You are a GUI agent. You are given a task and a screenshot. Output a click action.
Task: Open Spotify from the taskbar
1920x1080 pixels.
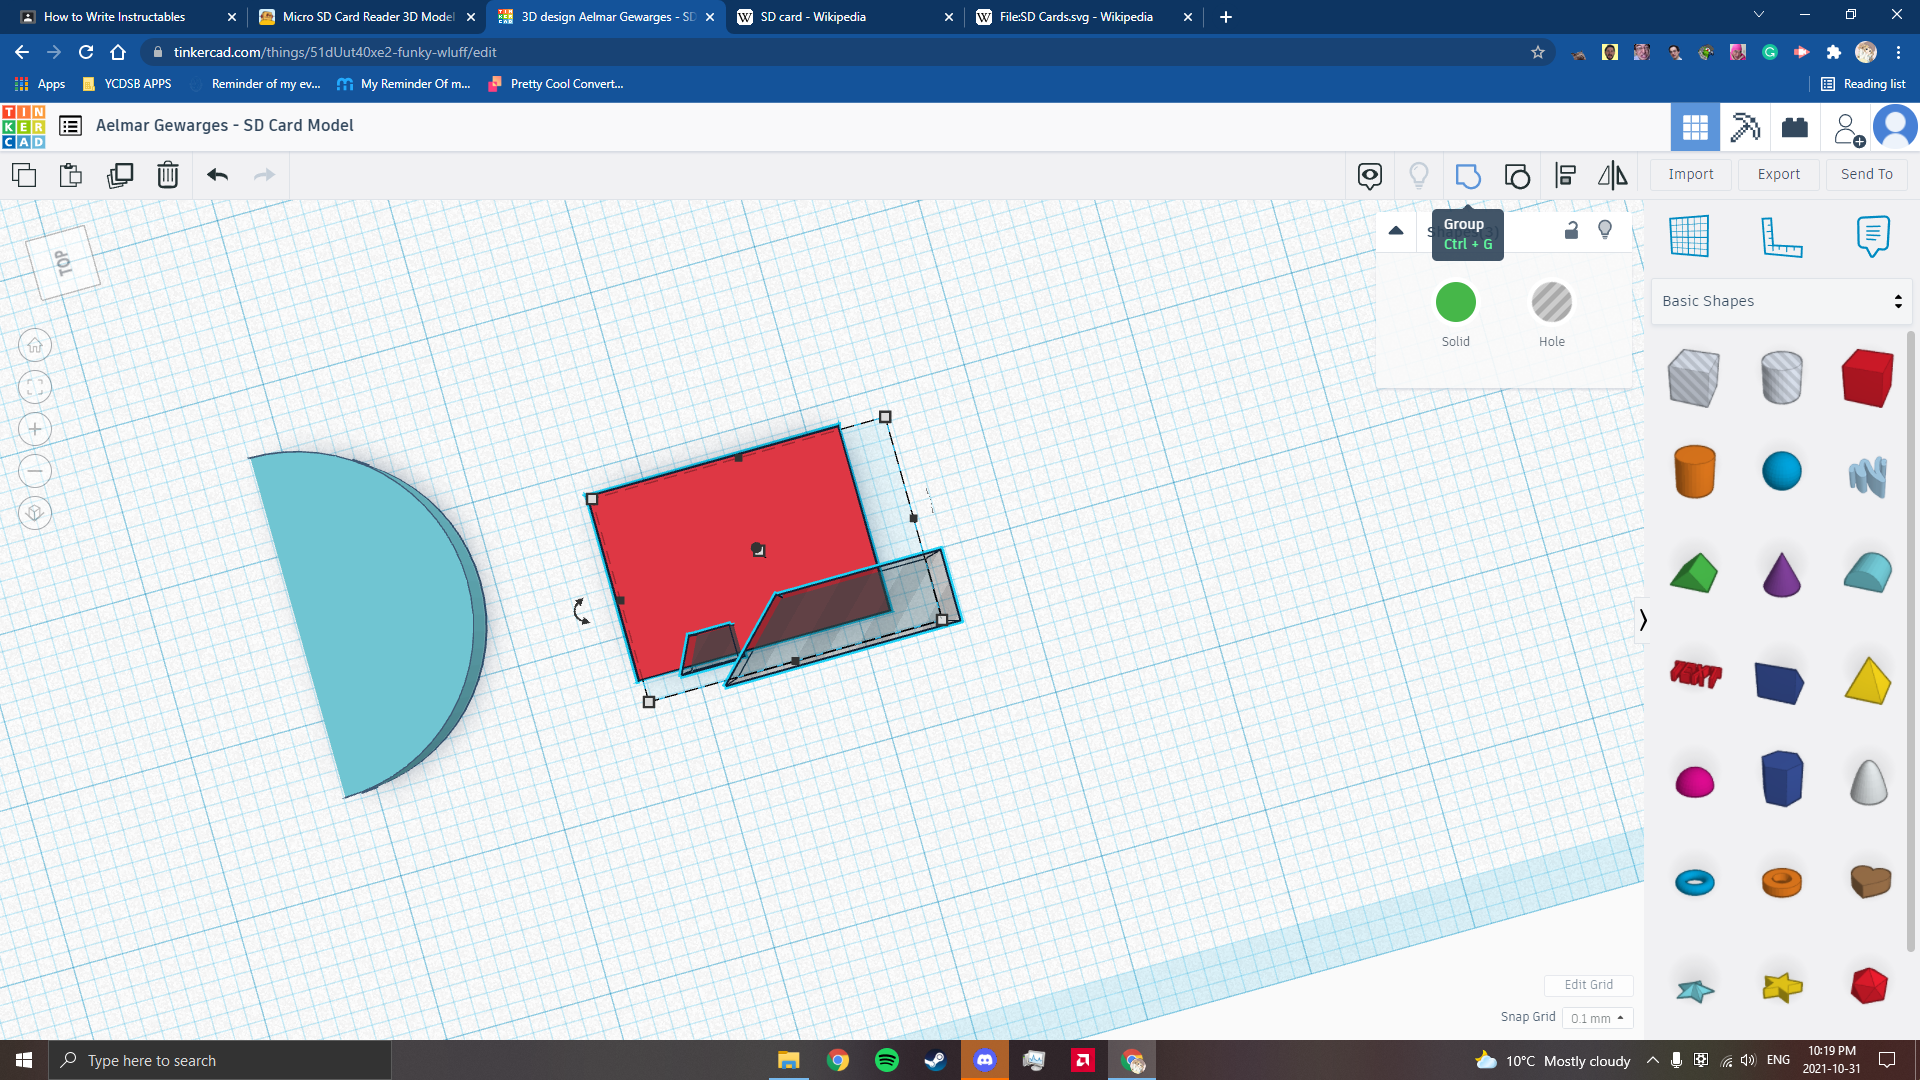[x=886, y=1060]
